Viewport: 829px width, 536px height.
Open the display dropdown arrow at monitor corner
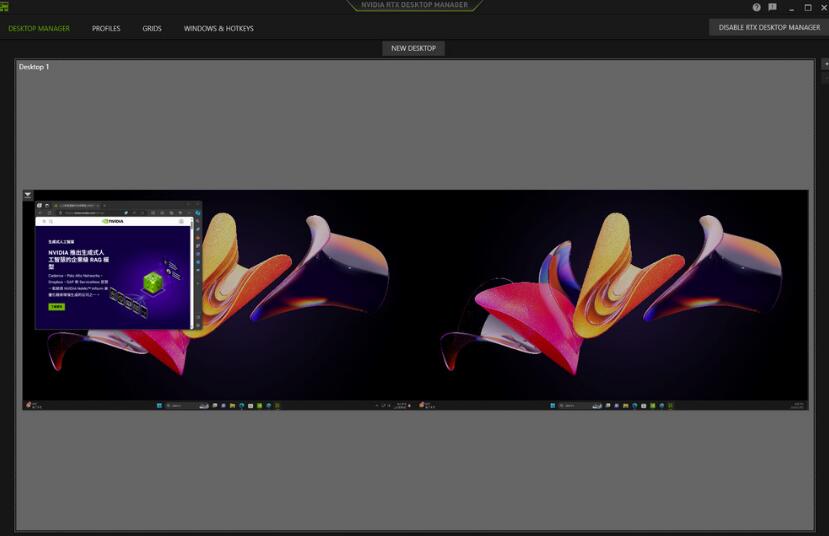coord(28,195)
